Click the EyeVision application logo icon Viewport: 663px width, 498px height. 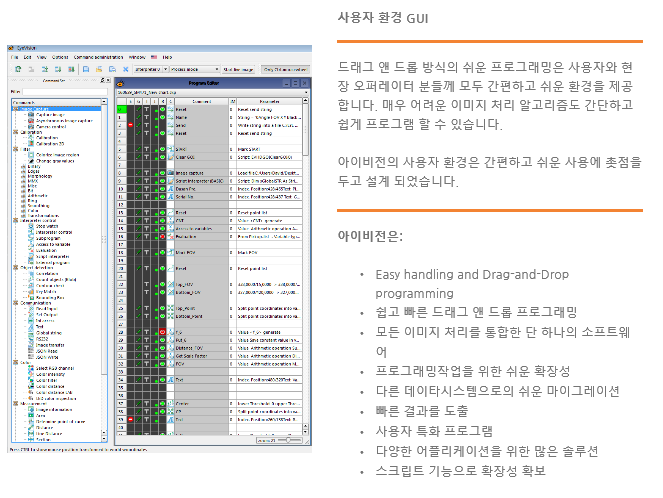(x=12, y=48)
